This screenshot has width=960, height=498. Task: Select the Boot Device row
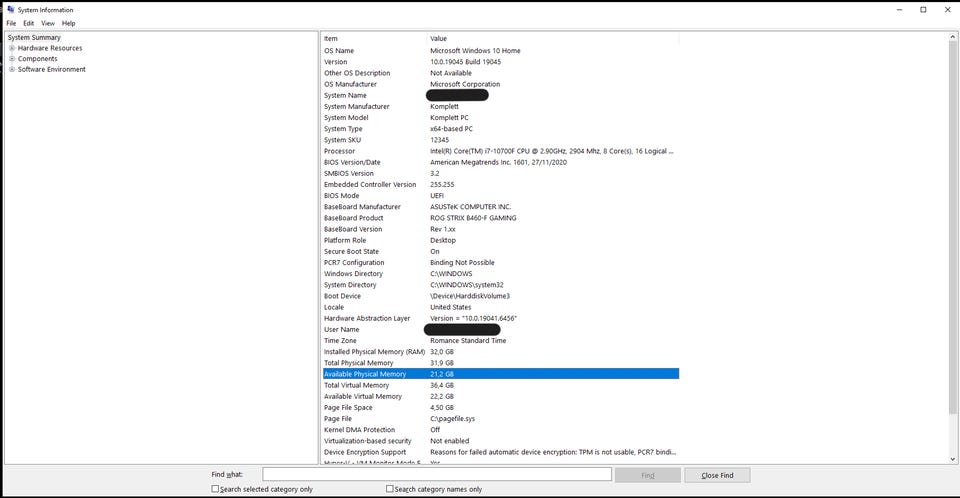[501, 296]
